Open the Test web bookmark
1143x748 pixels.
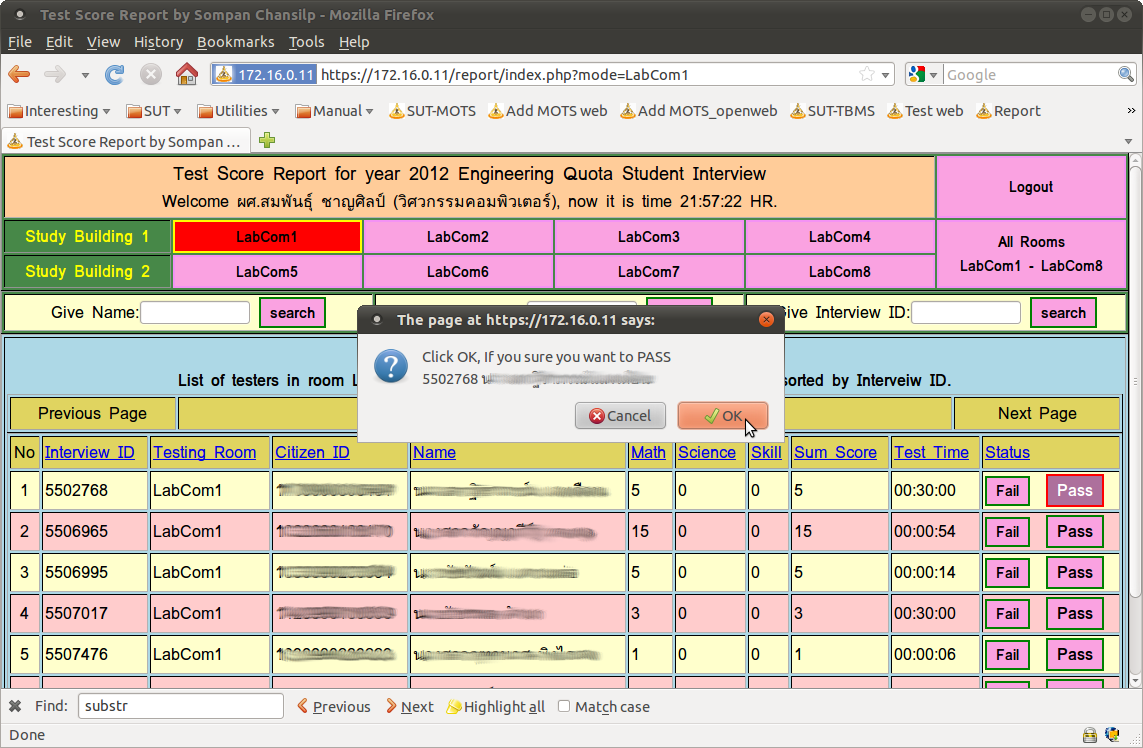pyautogui.click(x=925, y=111)
